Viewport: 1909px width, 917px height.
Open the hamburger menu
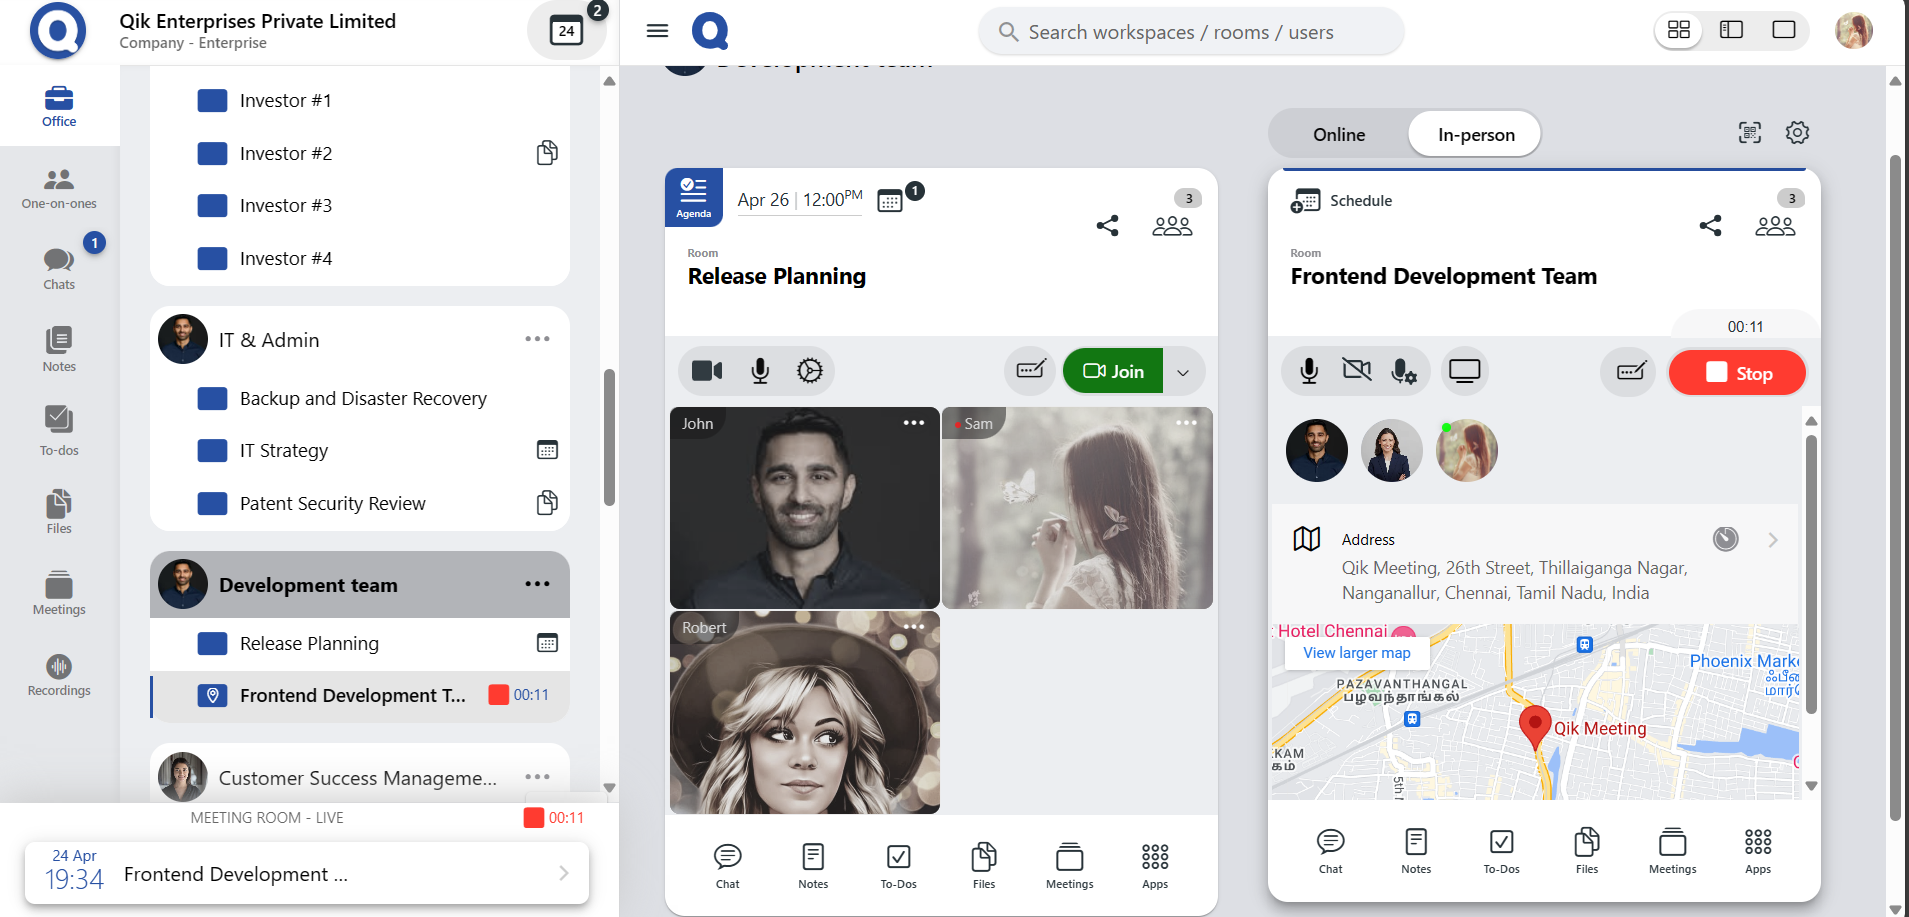click(657, 31)
